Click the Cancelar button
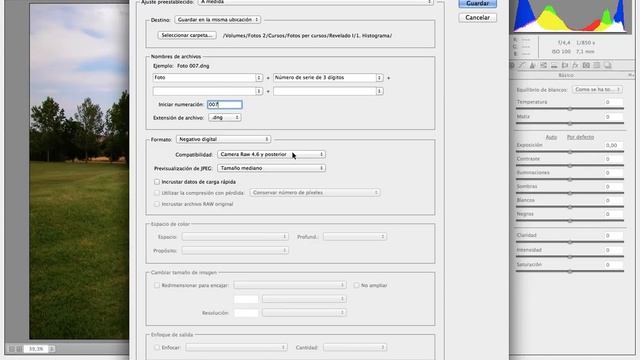Viewport: 640px width, 360px height. pyautogui.click(x=478, y=18)
